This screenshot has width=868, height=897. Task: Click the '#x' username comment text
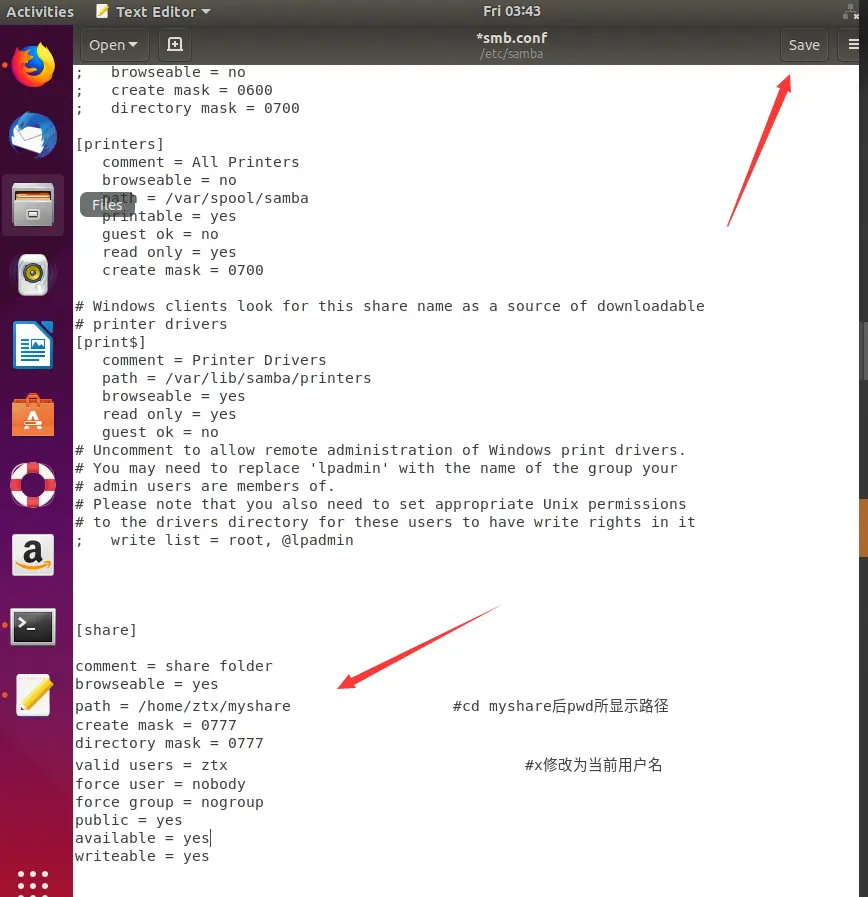click(x=593, y=765)
